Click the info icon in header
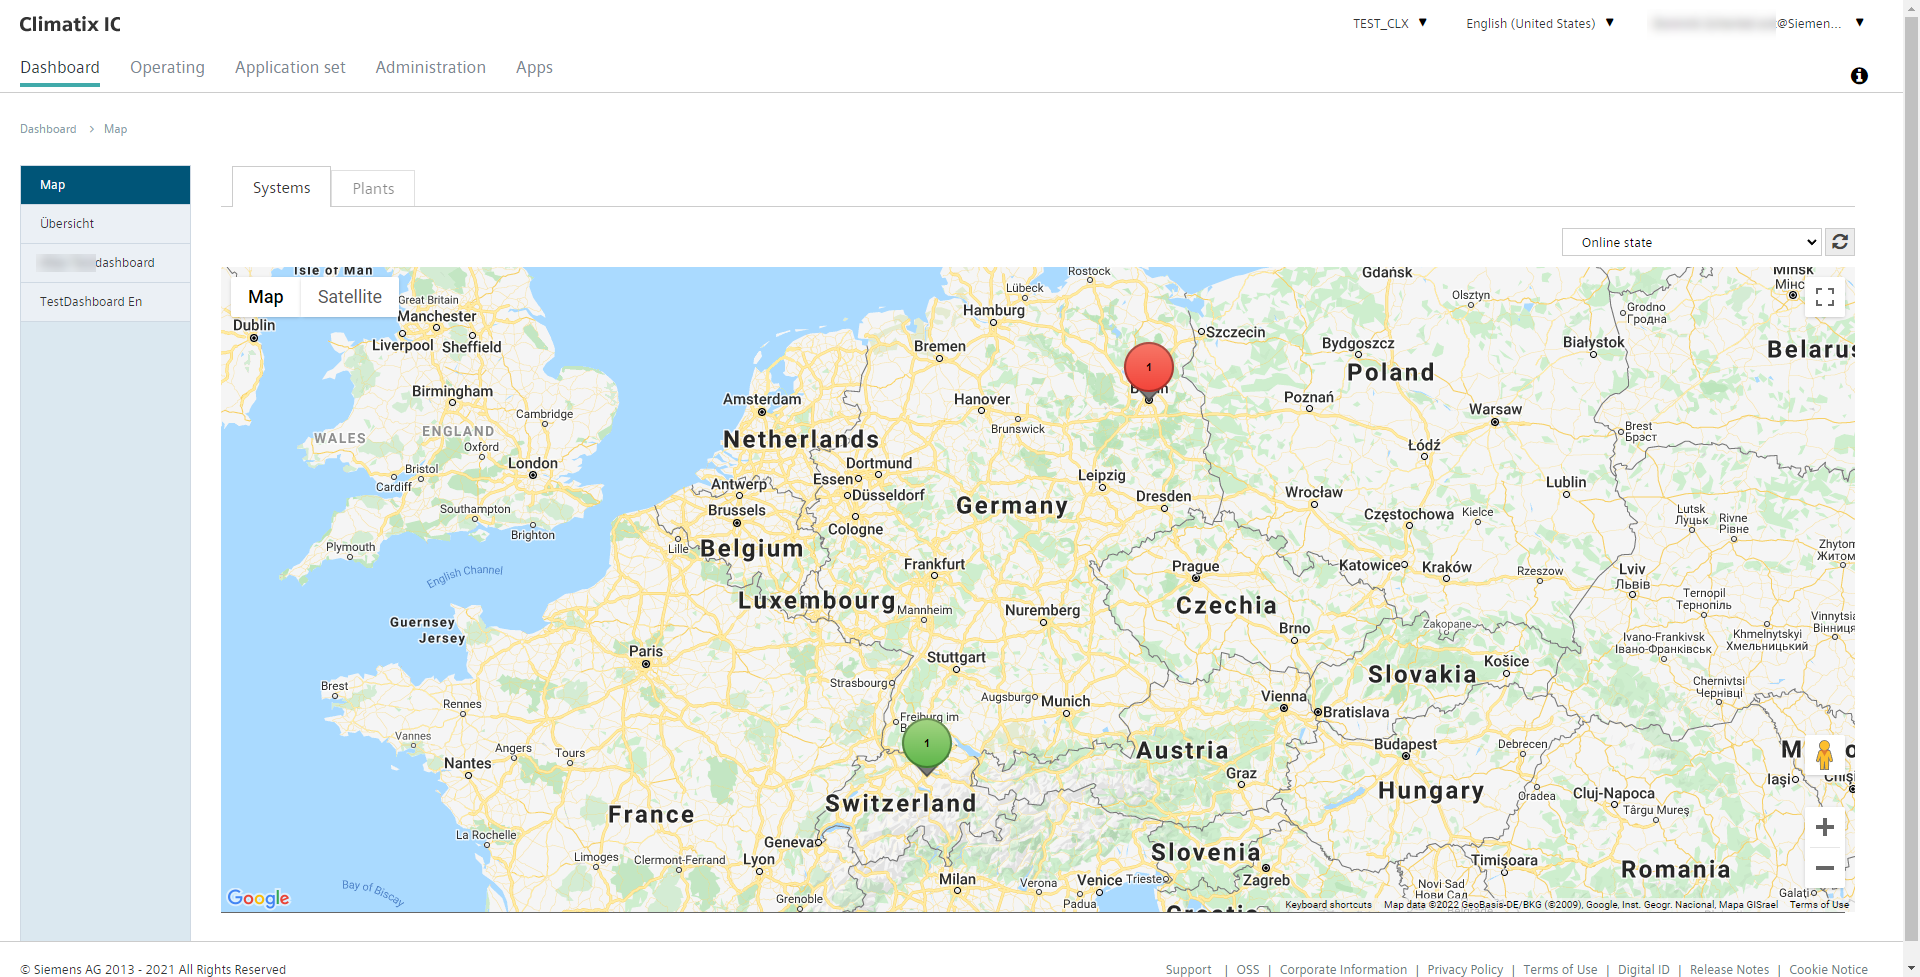This screenshot has height=977, width=1920. tap(1859, 76)
